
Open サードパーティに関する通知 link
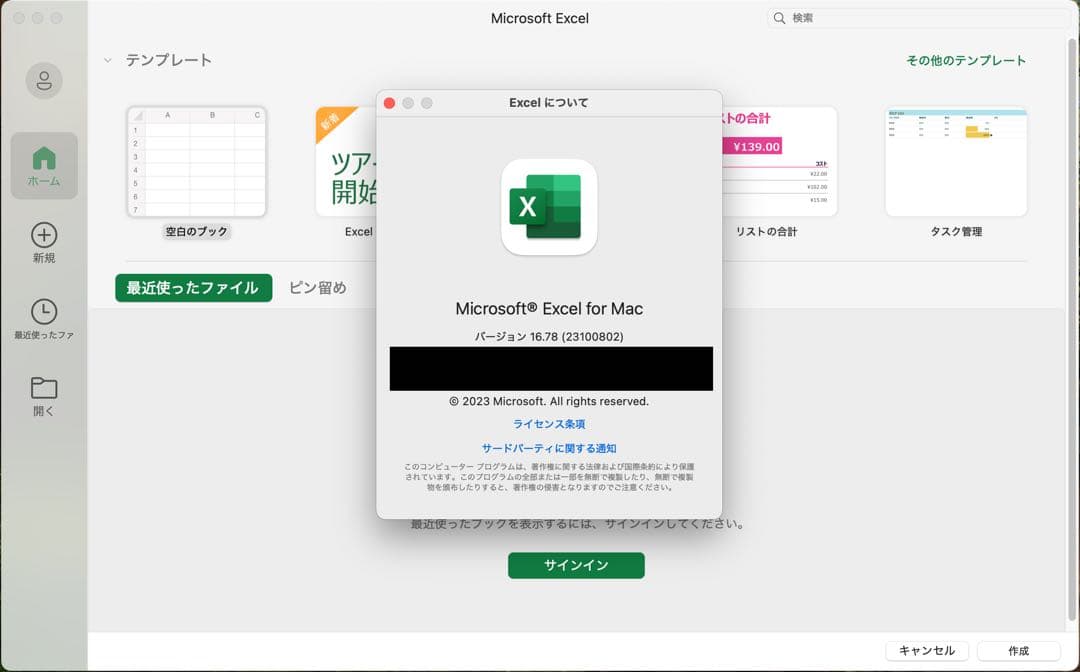point(549,448)
